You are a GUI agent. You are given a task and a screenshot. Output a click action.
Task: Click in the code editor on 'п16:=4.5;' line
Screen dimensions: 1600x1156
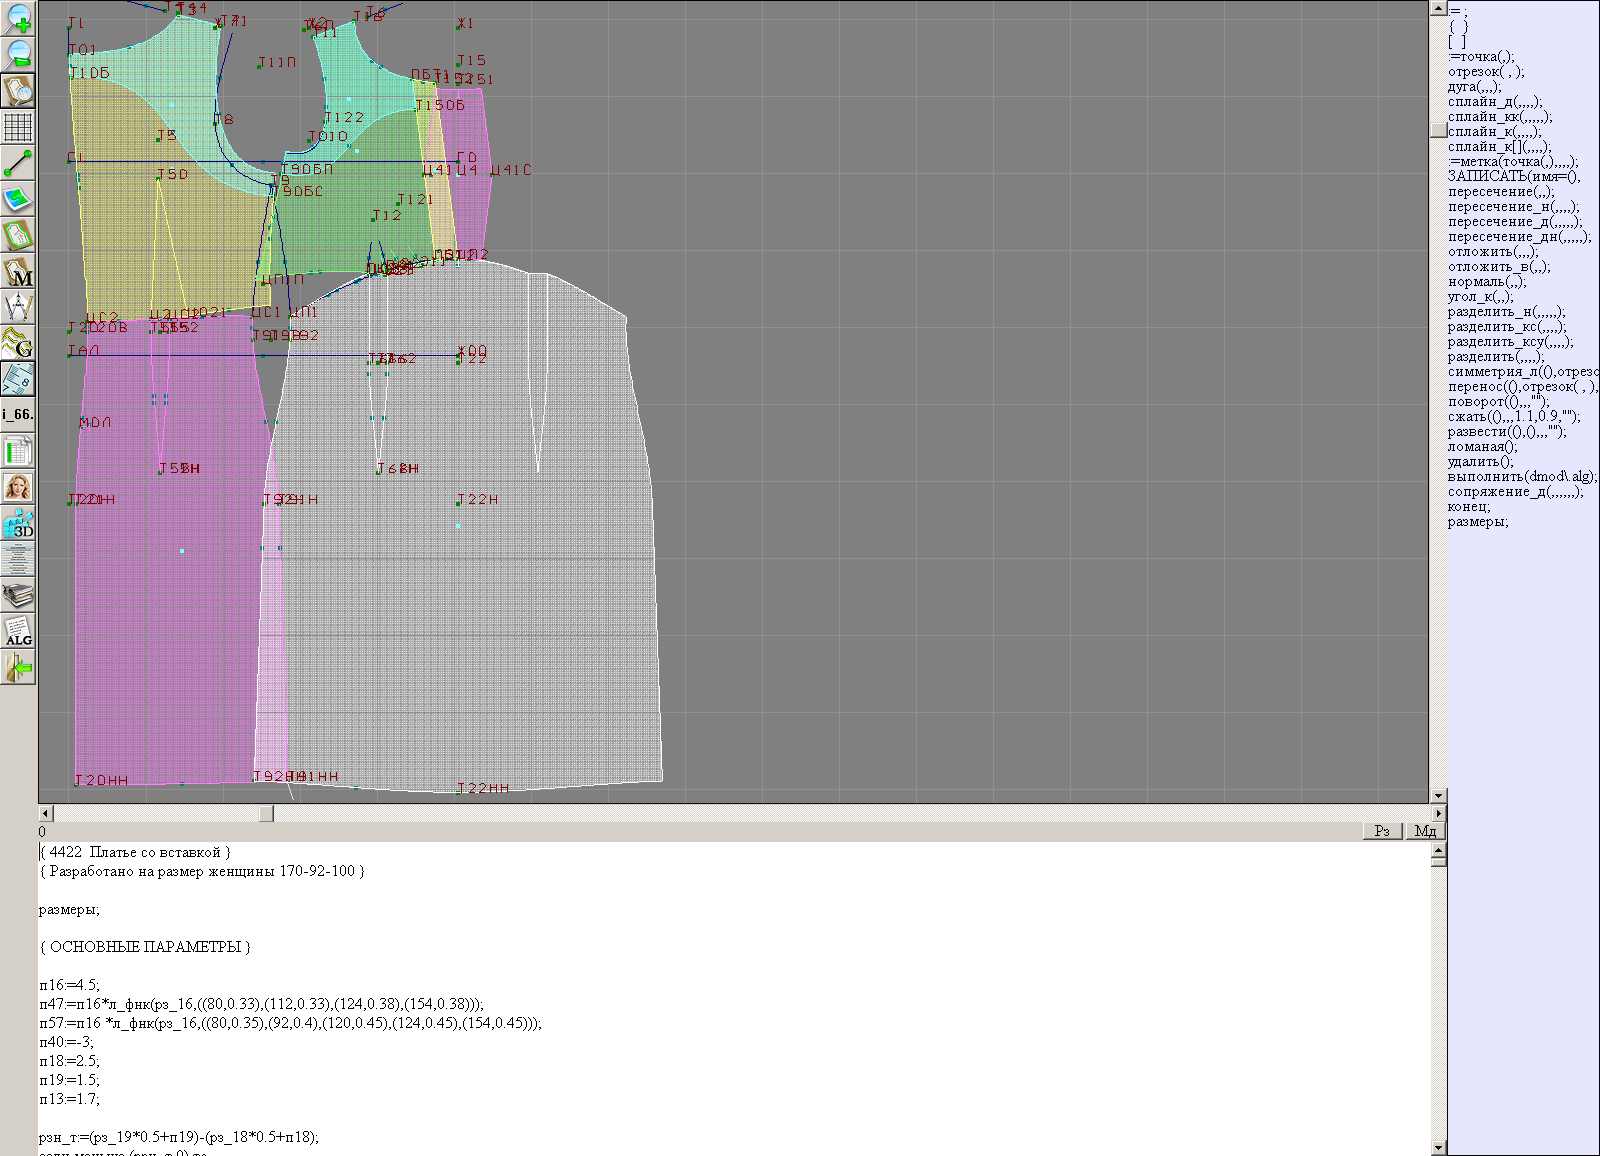(x=70, y=985)
